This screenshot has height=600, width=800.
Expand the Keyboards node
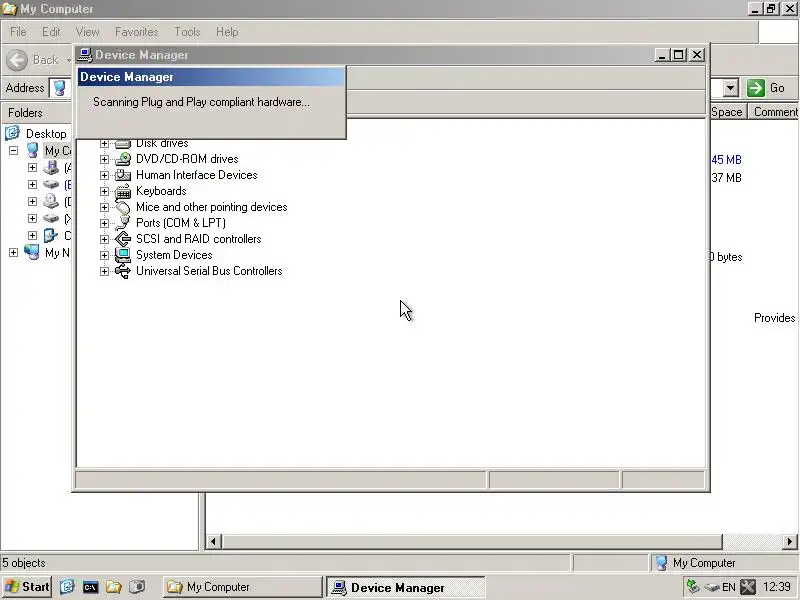pos(104,191)
